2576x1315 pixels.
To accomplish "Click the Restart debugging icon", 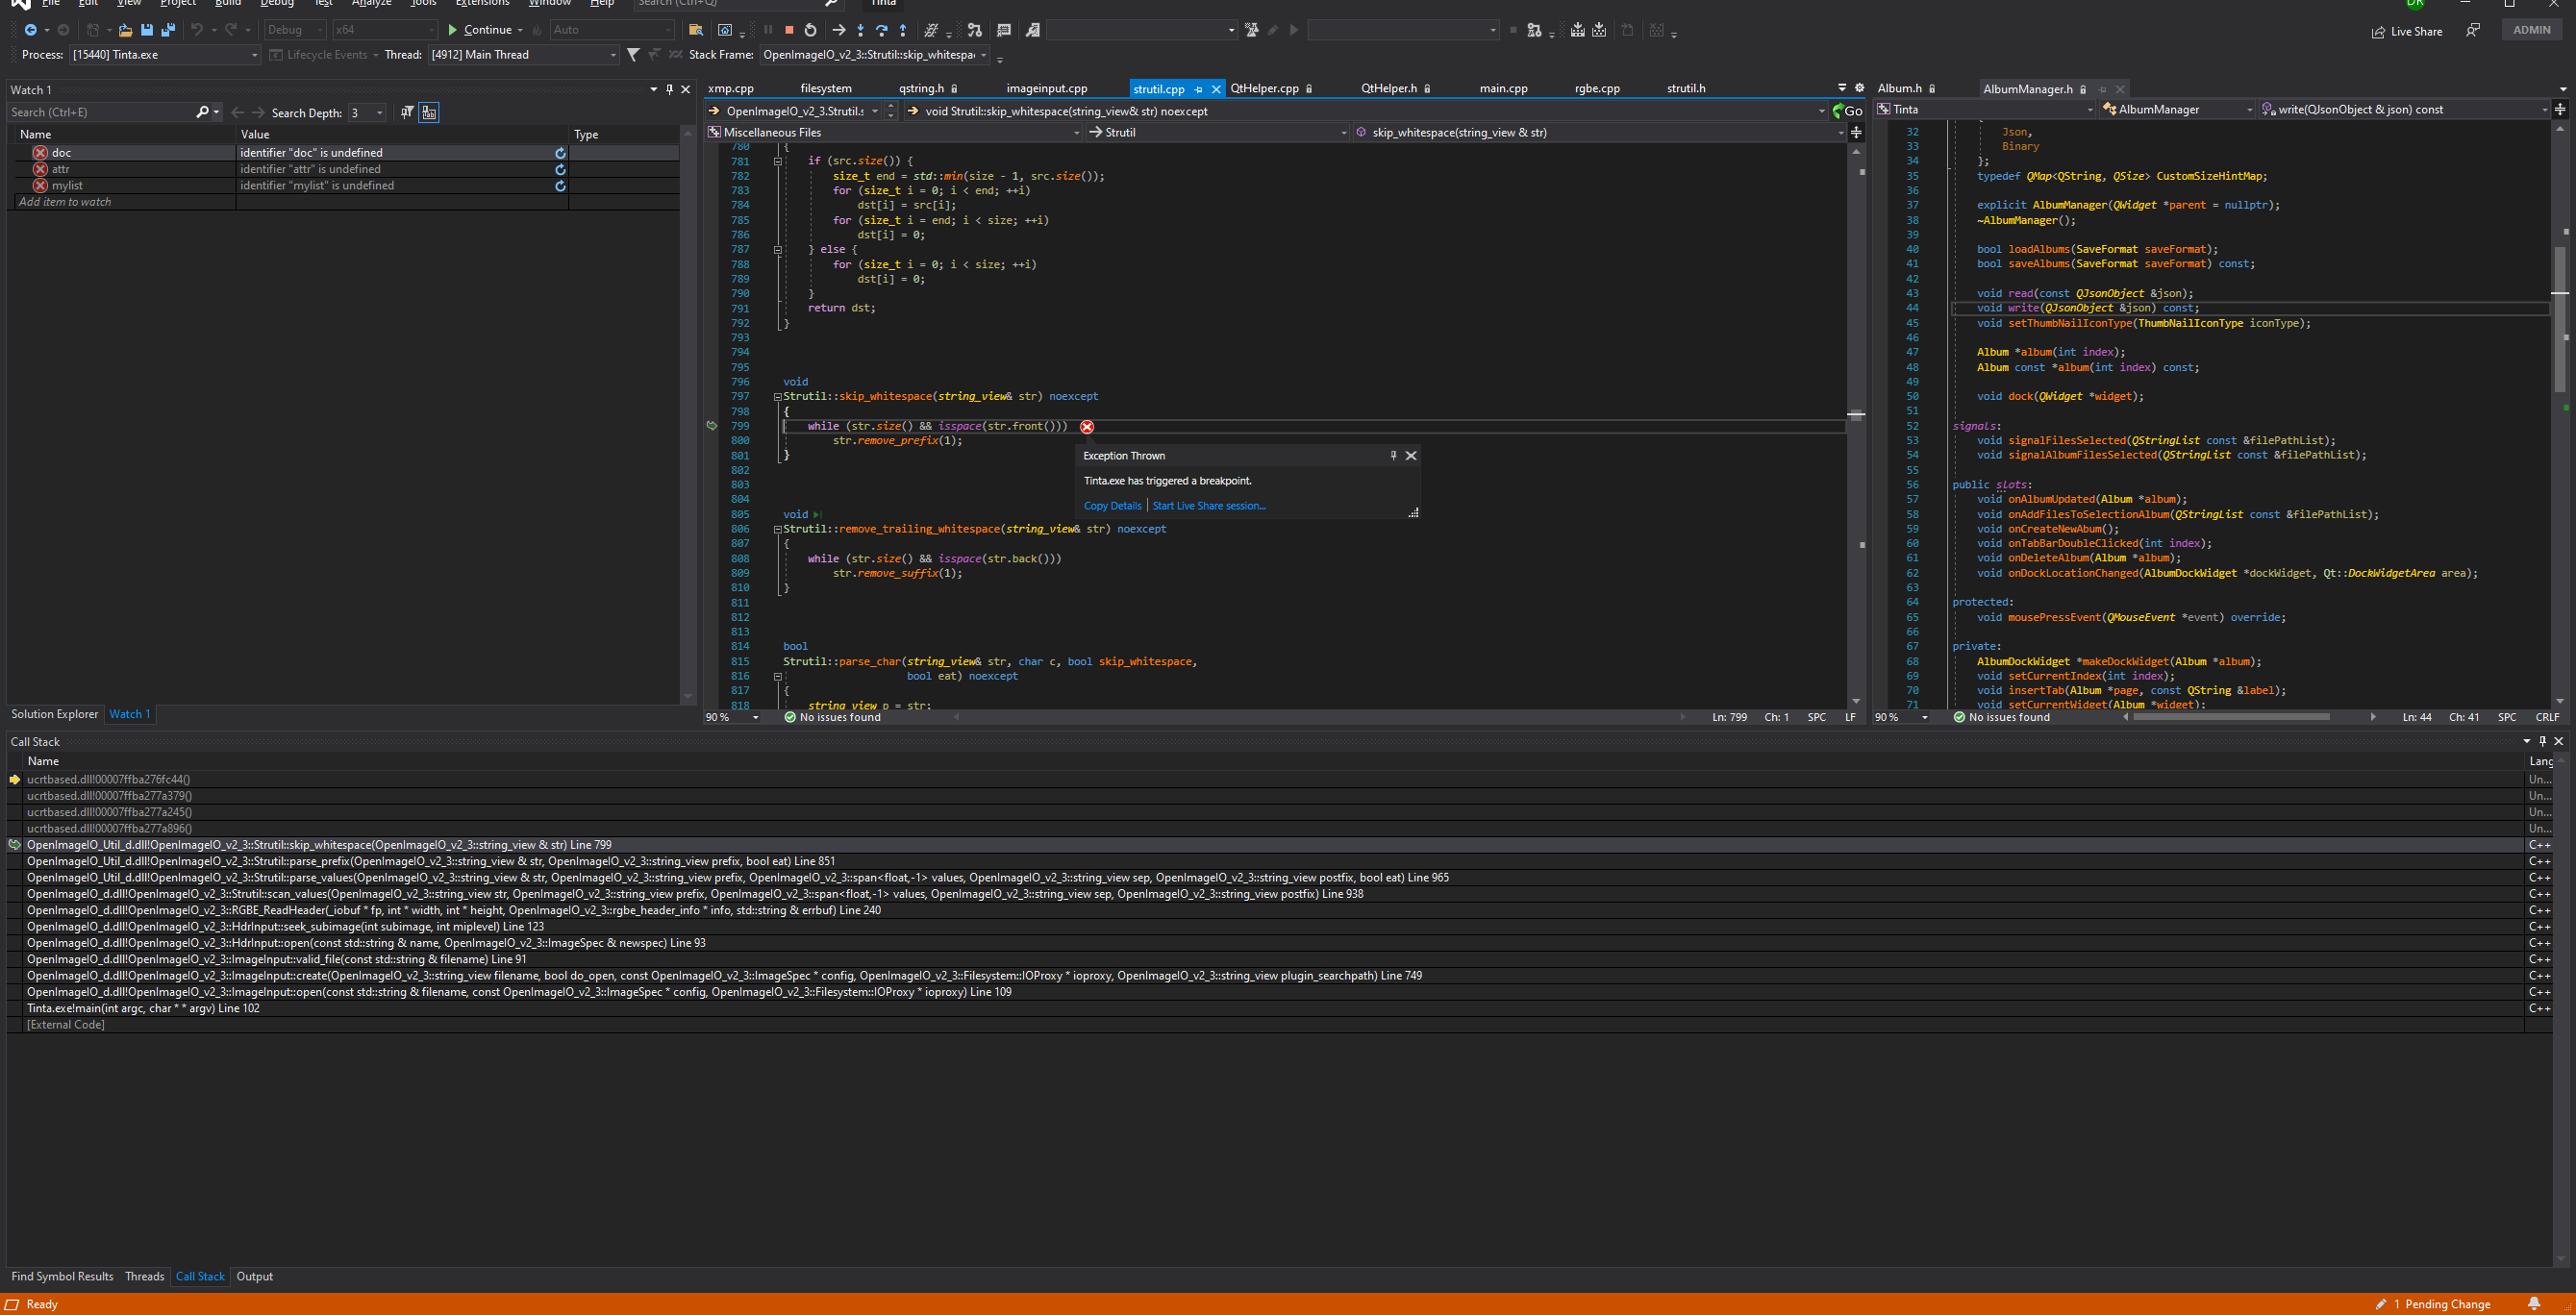I will pos(810,30).
